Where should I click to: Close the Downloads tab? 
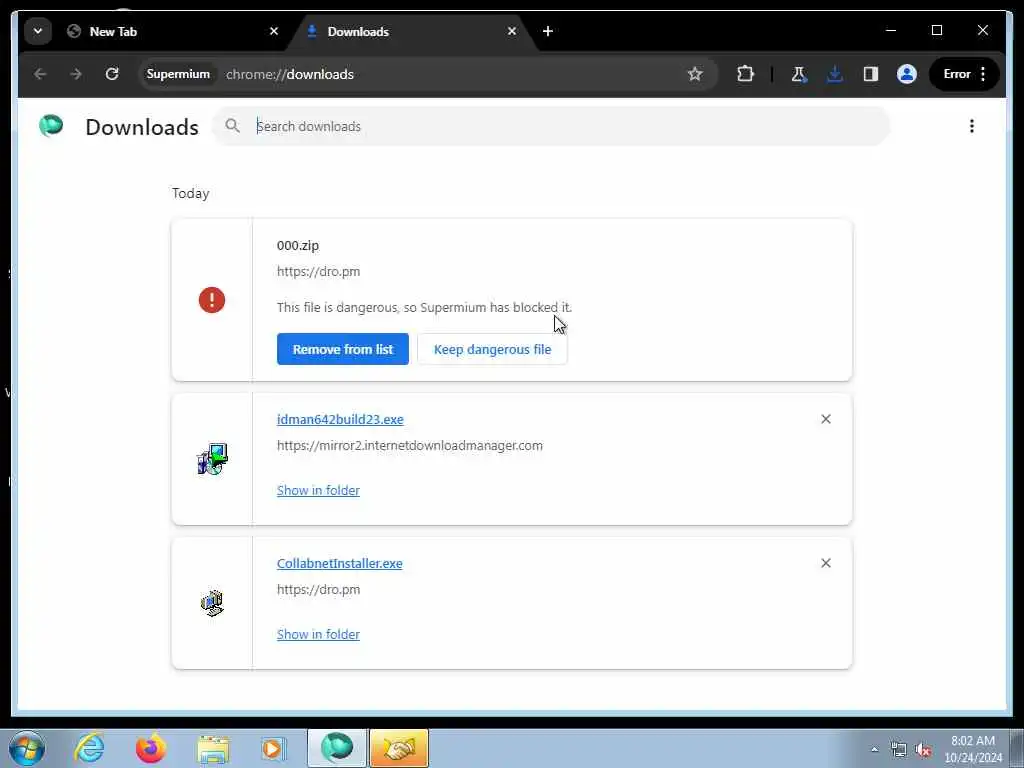click(x=512, y=31)
